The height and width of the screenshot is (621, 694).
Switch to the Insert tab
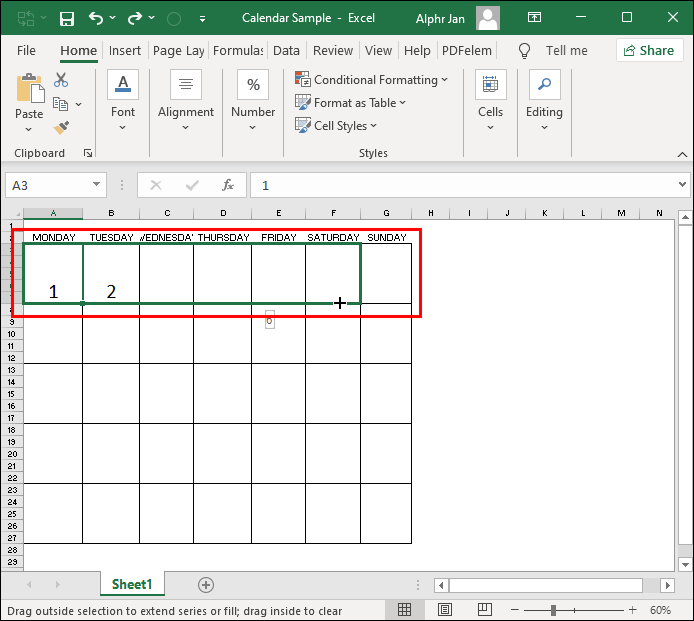124,50
